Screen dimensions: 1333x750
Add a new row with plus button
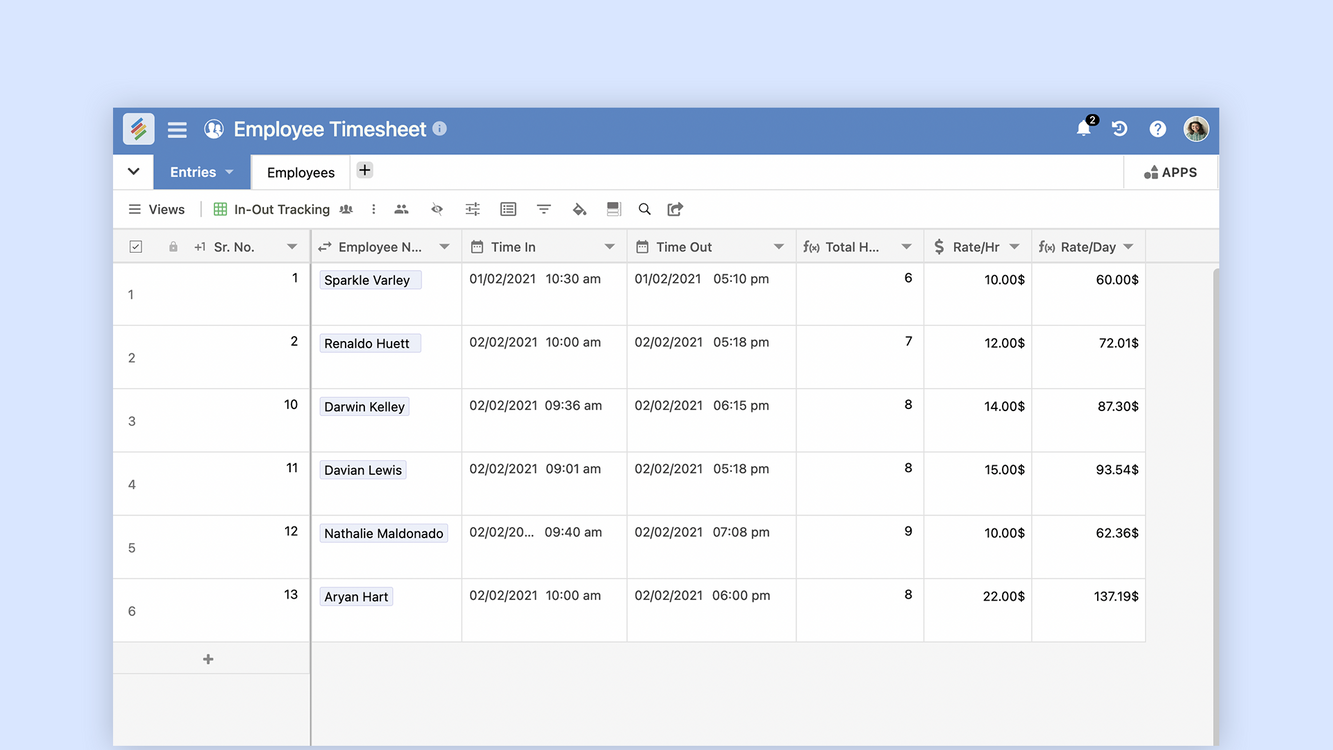click(208, 659)
